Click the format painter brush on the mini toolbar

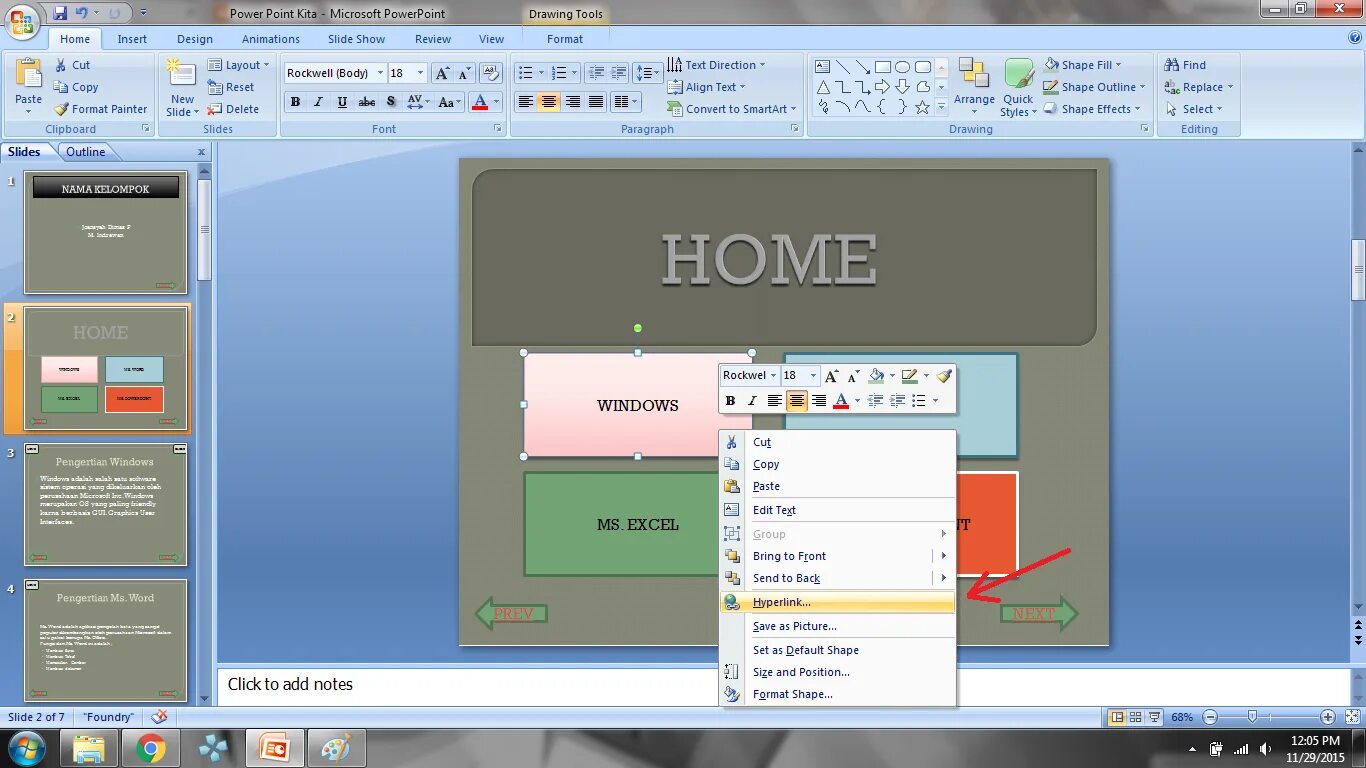click(x=944, y=376)
